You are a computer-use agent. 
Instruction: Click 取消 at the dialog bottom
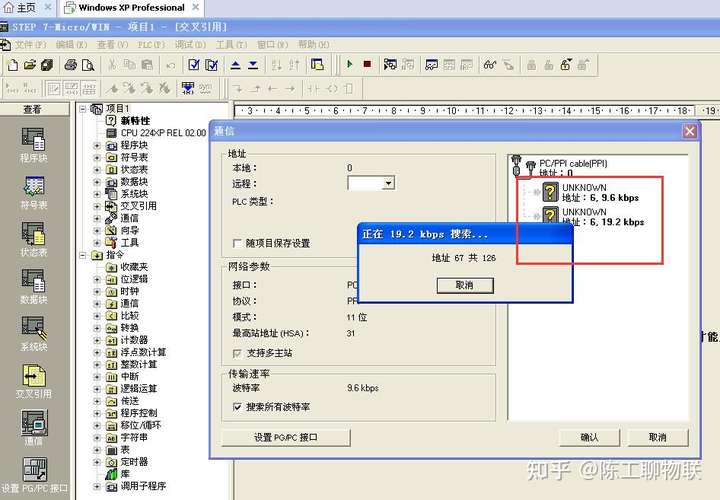click(658, 437)
